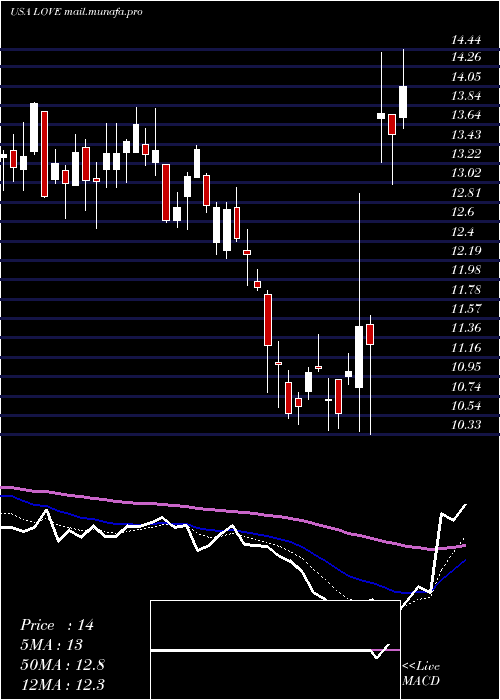Click the Price : 14 readout
The height and width of the screenshot is (700, 500).
pyautogui.click(x=57, y=625)
